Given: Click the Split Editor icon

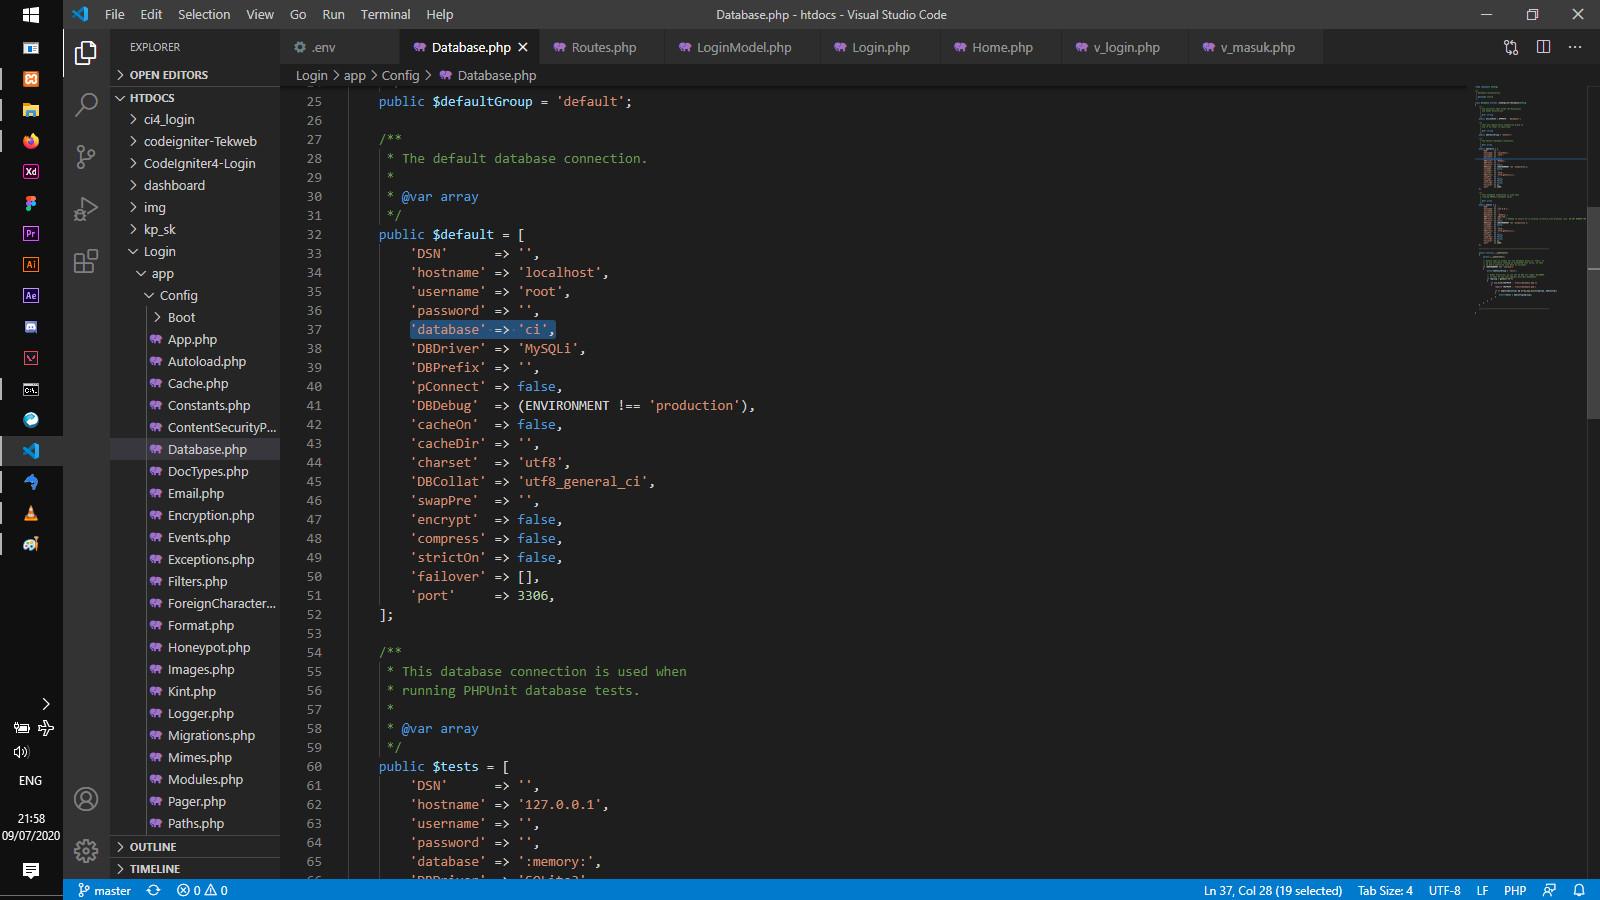Looking at the screenshot, I should click(1544, 46).
